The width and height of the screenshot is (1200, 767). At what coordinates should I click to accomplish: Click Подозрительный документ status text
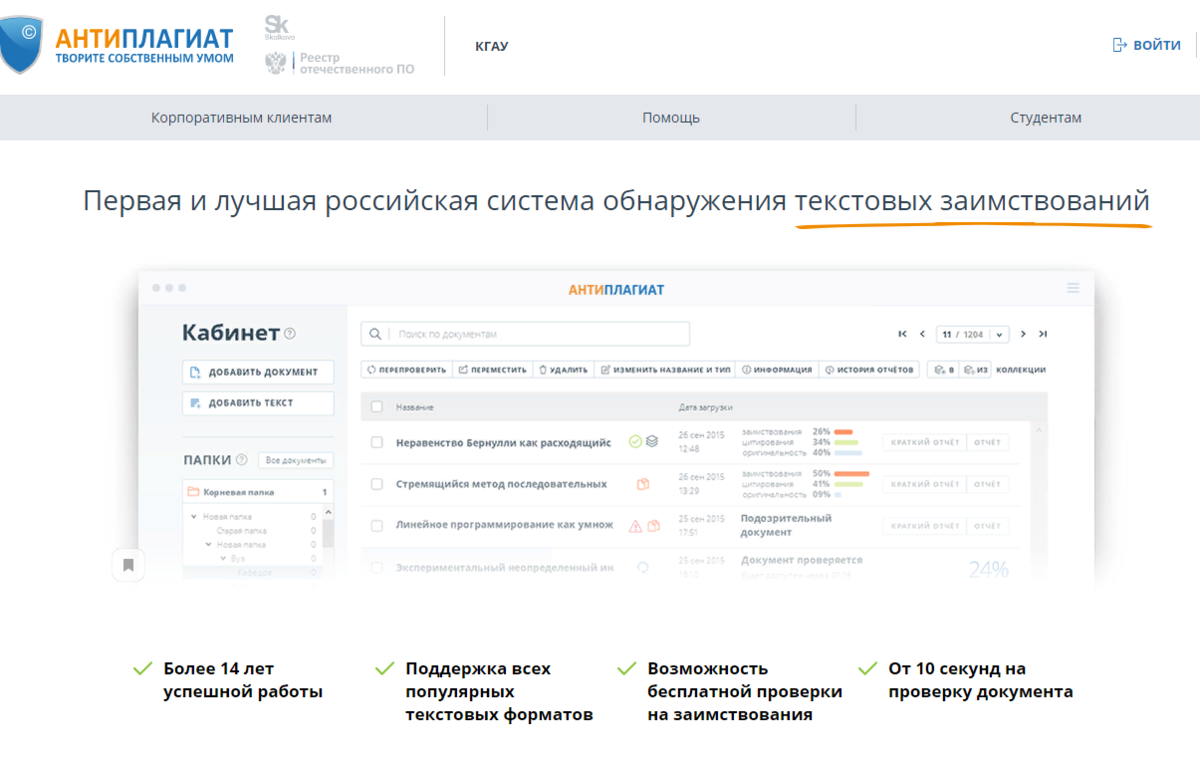786,525
